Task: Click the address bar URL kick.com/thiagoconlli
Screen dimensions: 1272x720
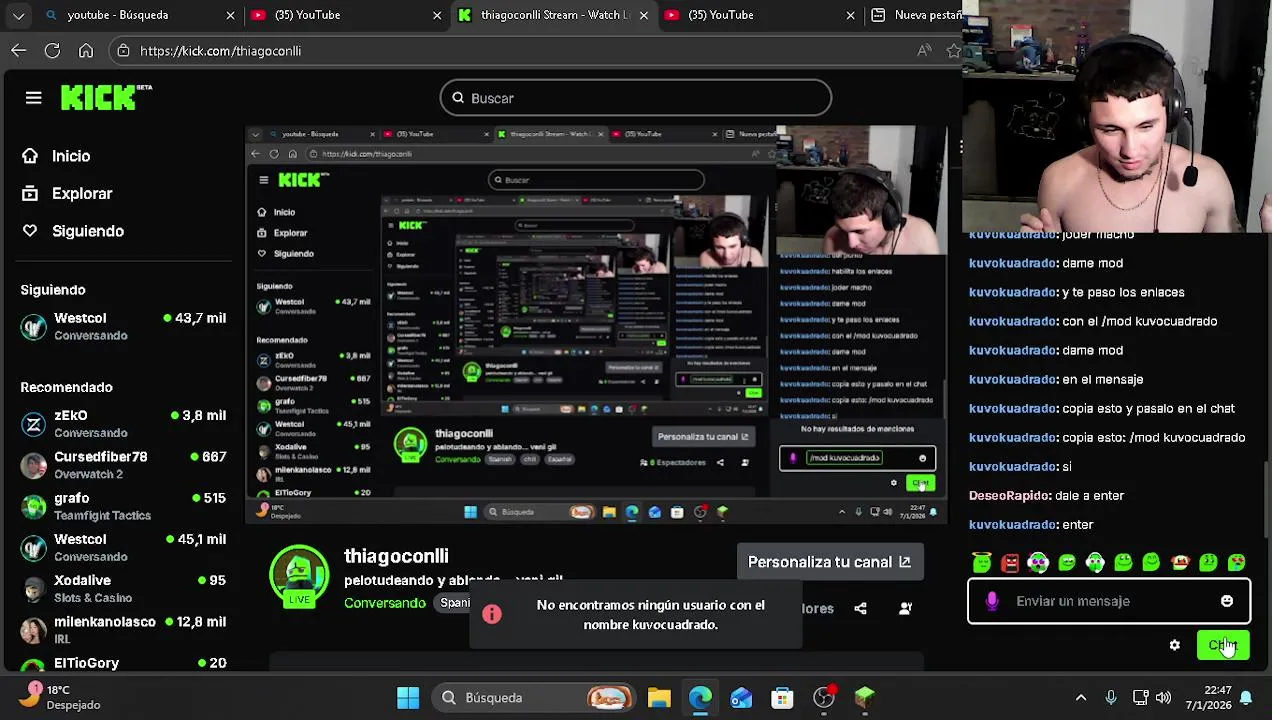Action: [x=221, y=51]
